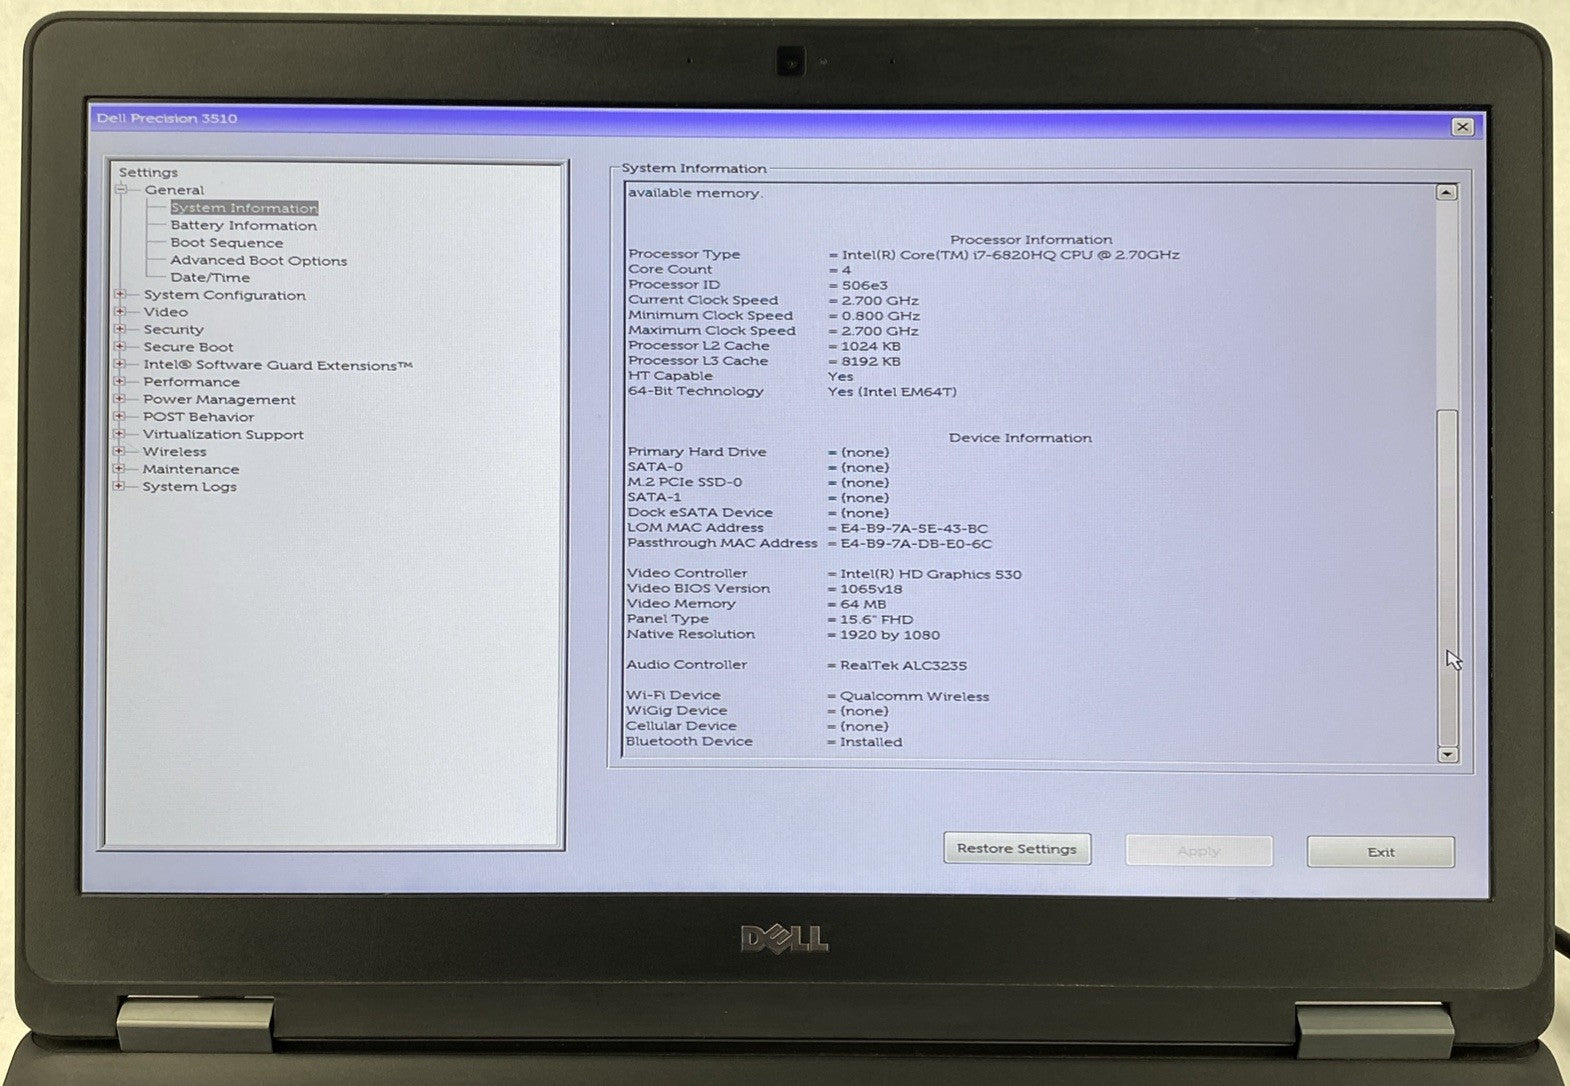Image resolution: width=1570 pixels, height=1086 pixels.
Task: Select the Wireless category label
Action: pos(174,452)
